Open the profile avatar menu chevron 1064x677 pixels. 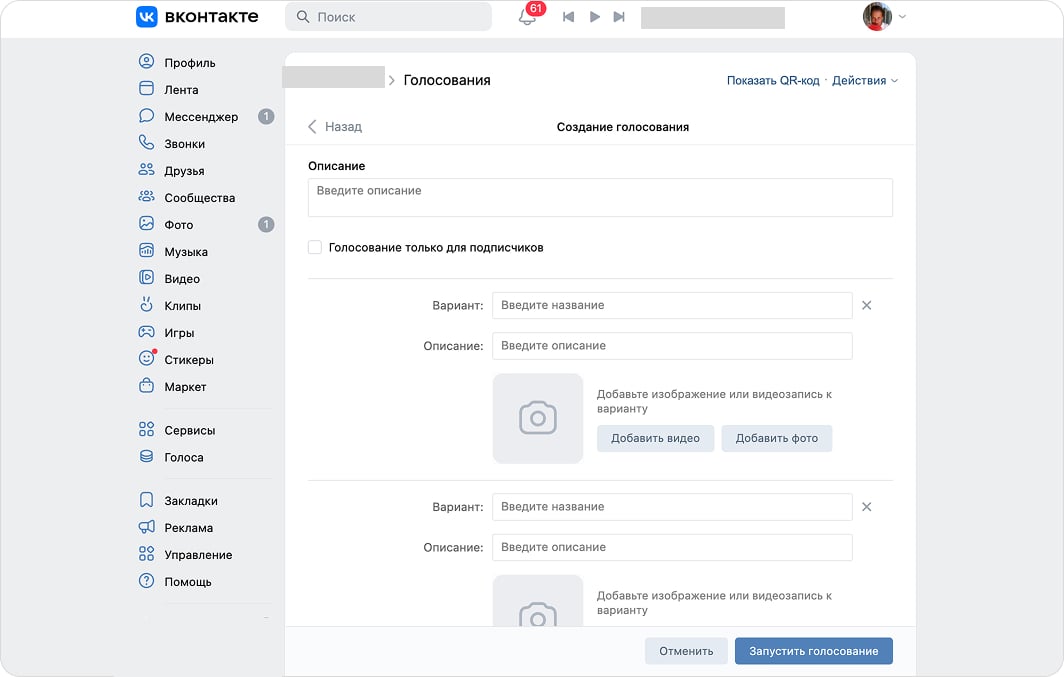[x=900, y=17]
